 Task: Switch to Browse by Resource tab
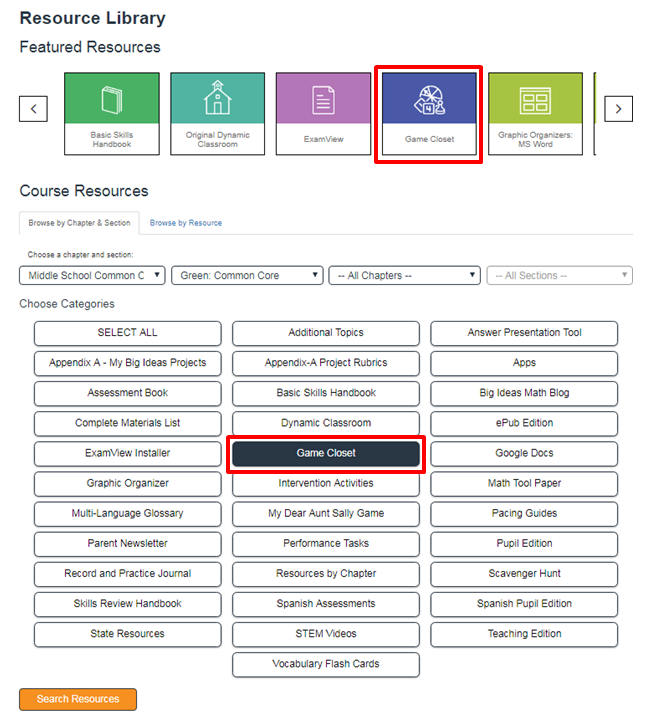[186, 223]
